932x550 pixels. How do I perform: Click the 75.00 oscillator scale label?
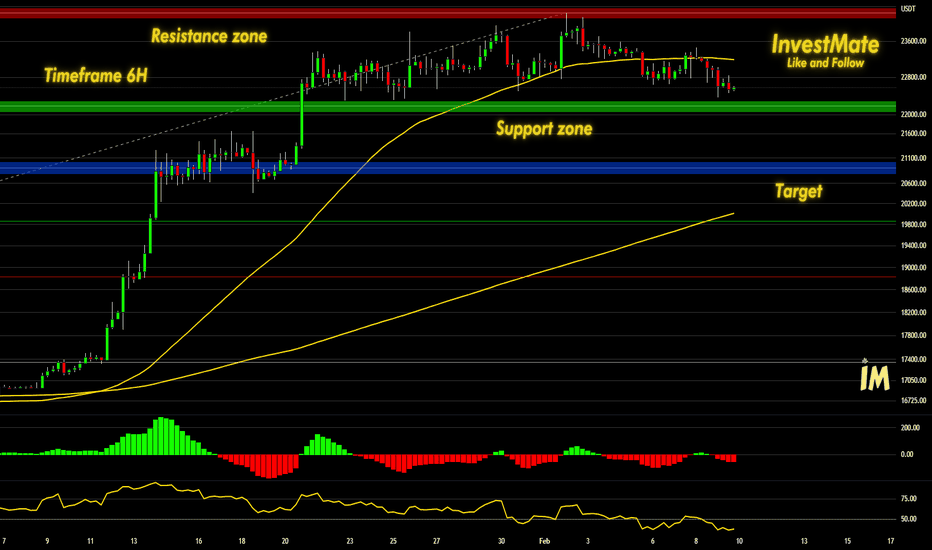(x=908, y=499)
